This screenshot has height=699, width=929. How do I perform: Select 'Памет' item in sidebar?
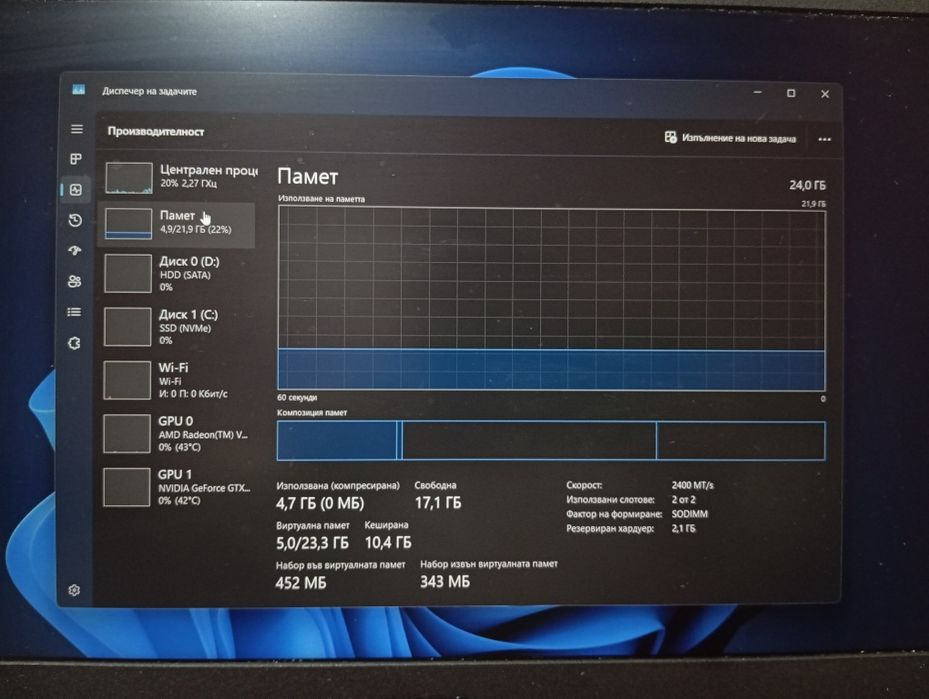point(177,224)
